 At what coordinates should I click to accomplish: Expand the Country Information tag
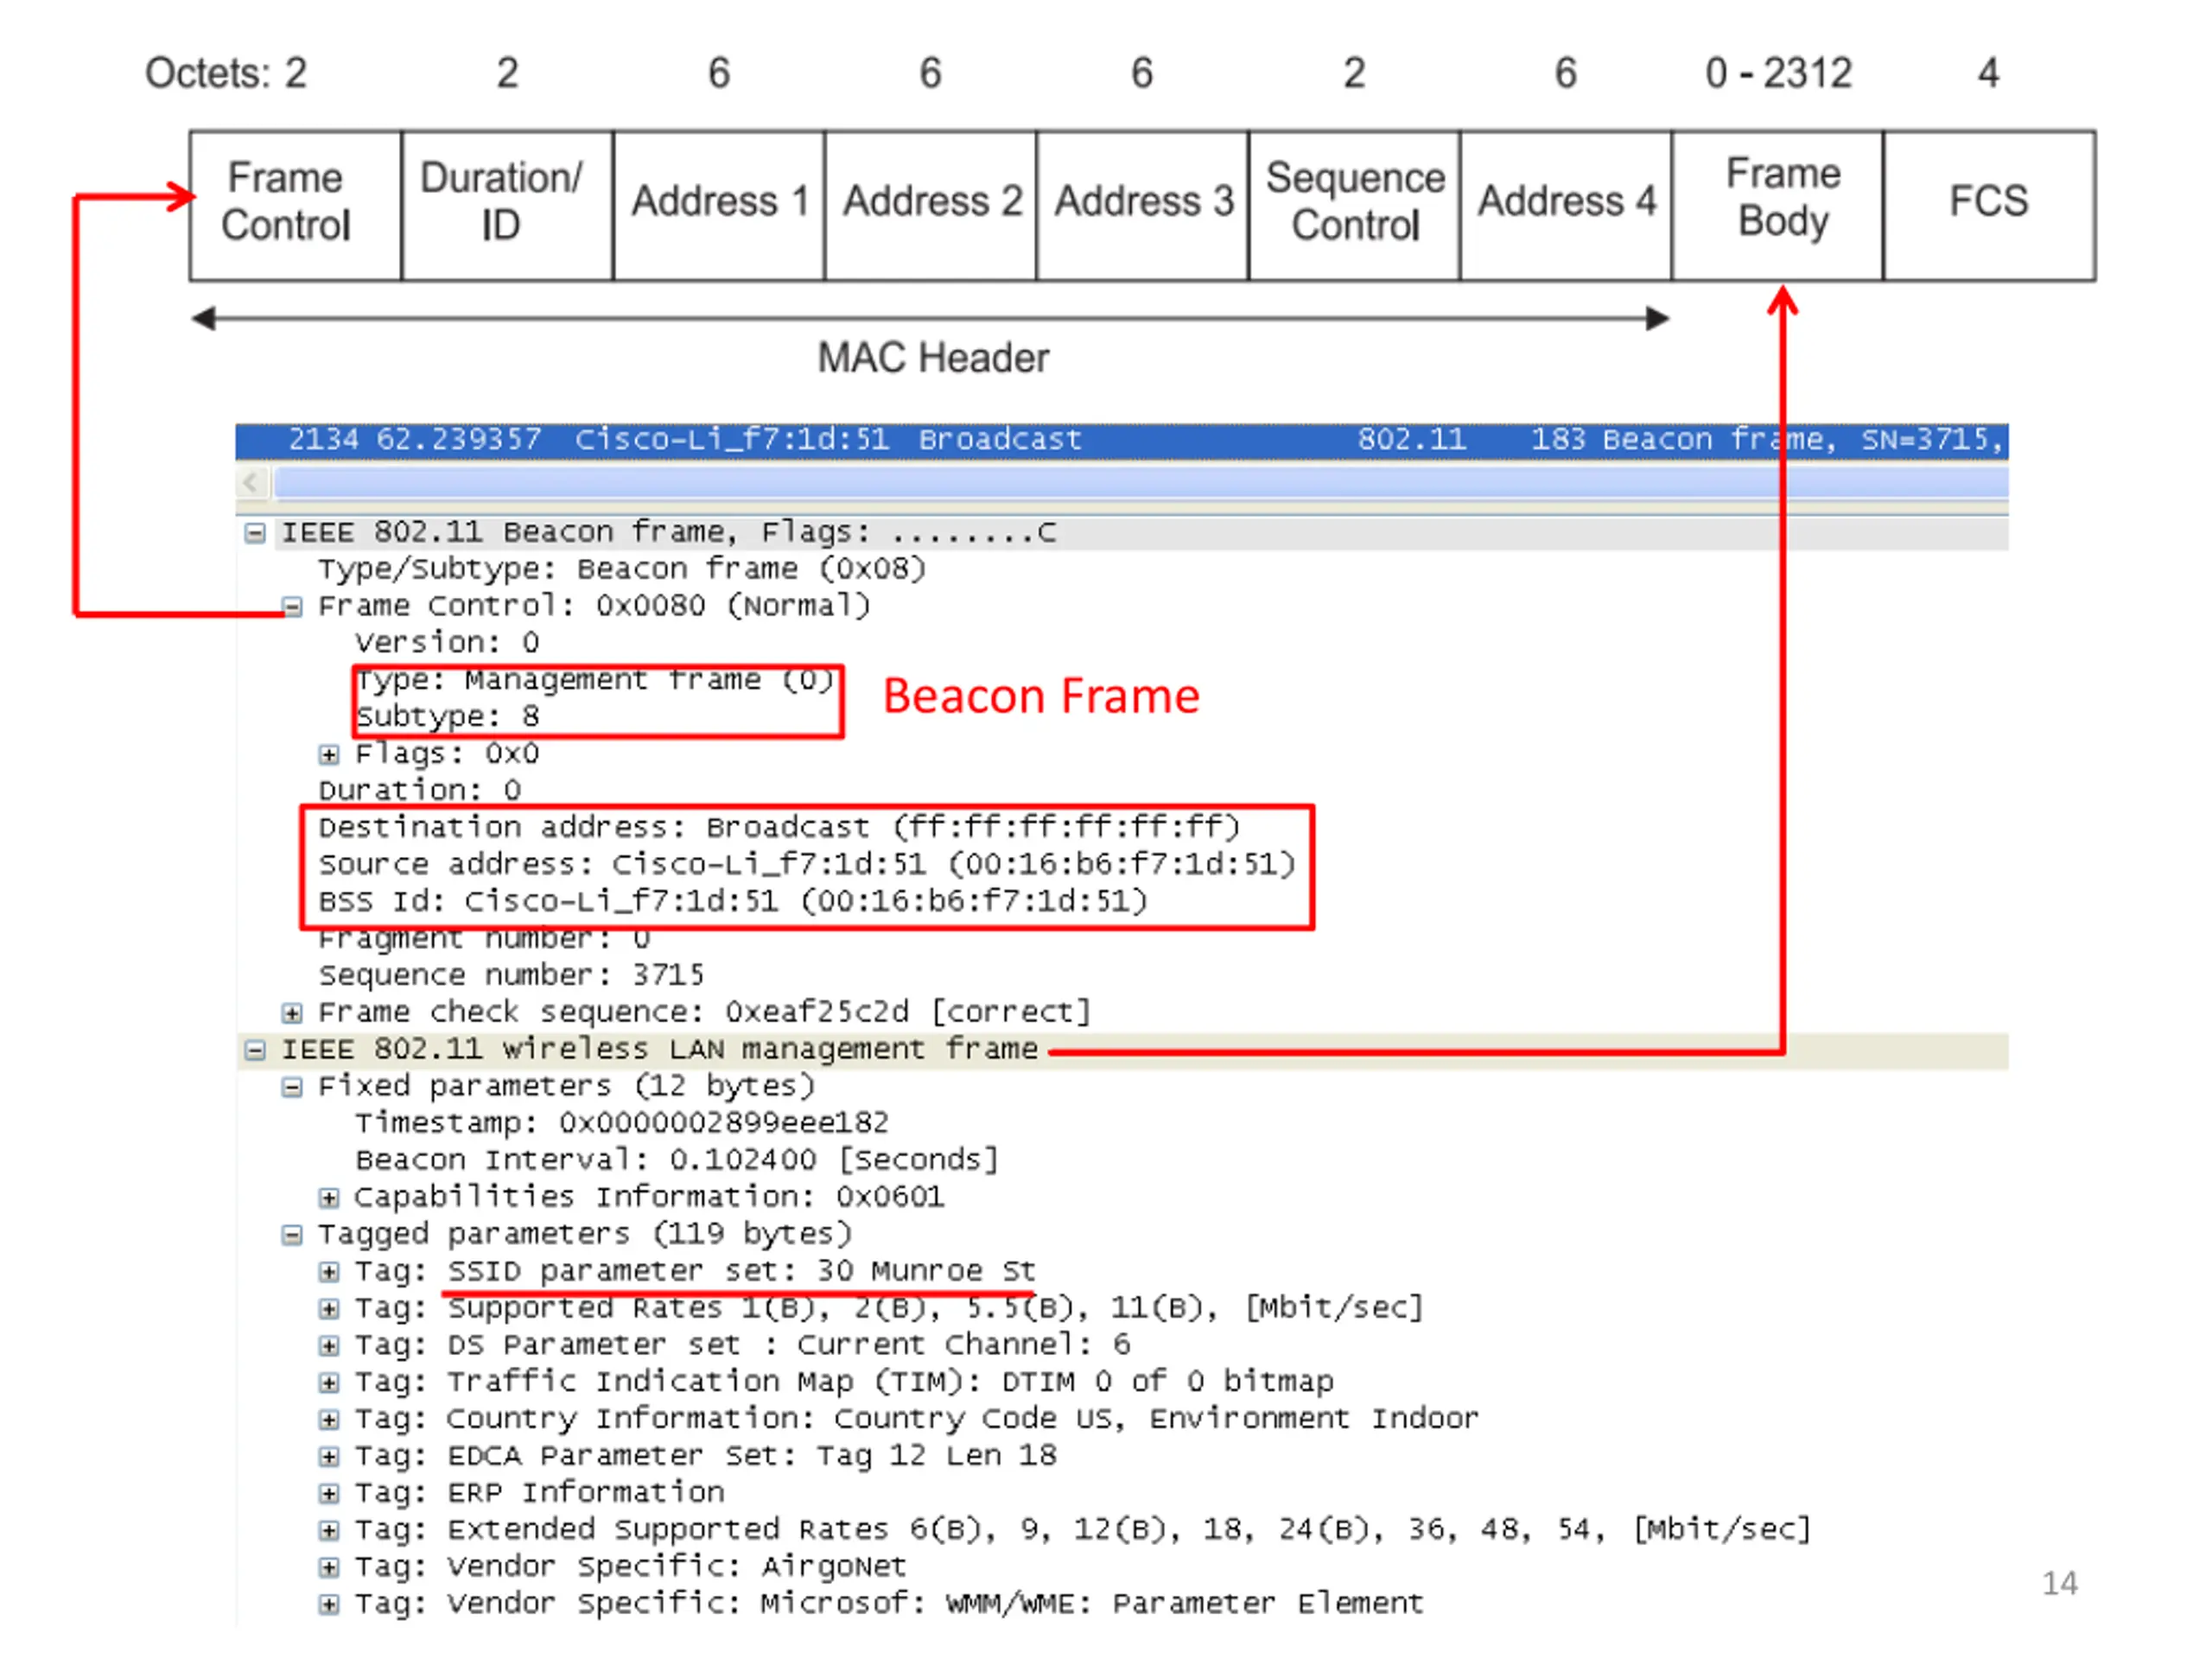click(329, 1421)
